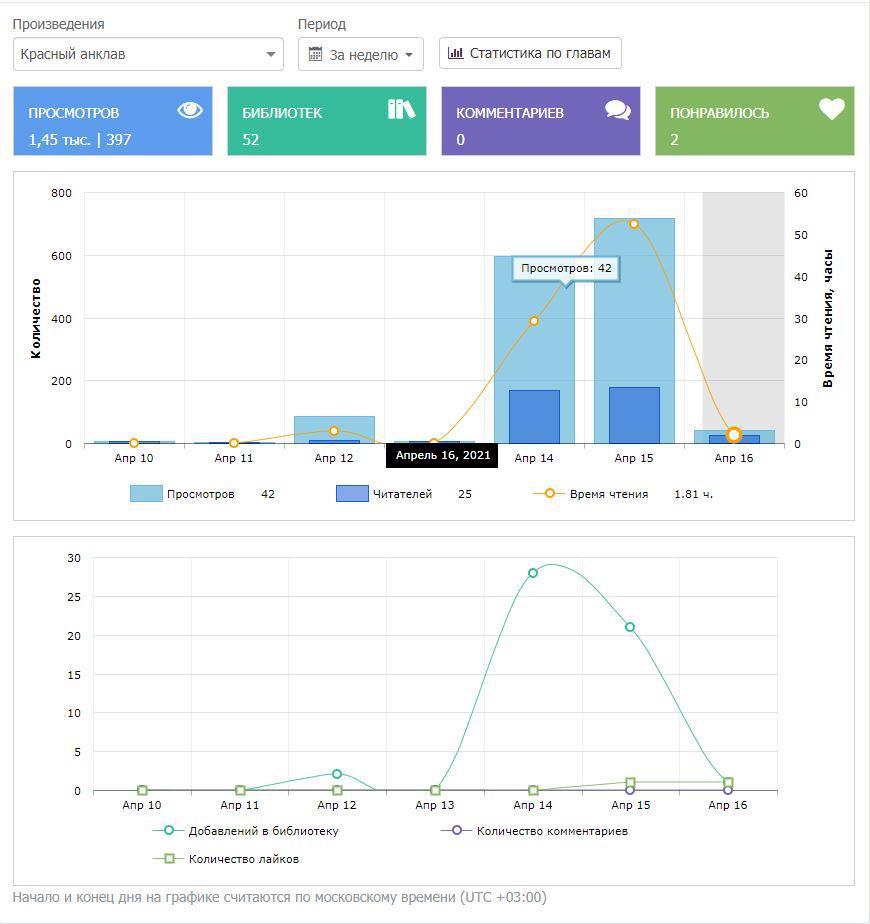Click the heart icon on Понравилось card
The width and height of the screenshot is (870, 924).
832,109
